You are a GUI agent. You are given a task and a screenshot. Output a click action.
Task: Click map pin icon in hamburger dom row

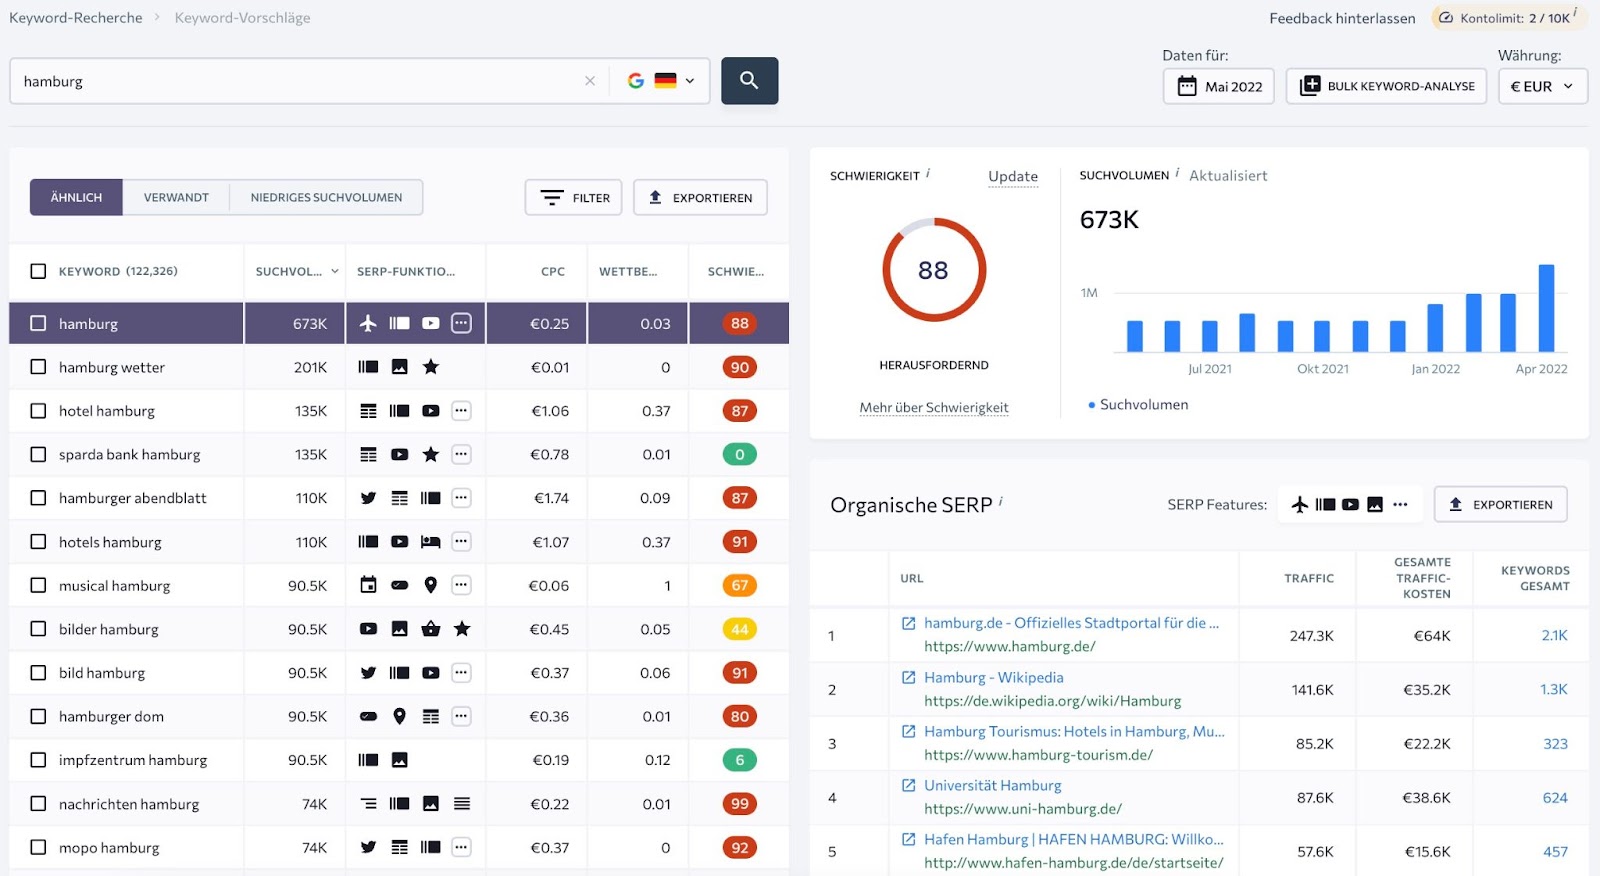pyautogui.click(x=399, y=716)
